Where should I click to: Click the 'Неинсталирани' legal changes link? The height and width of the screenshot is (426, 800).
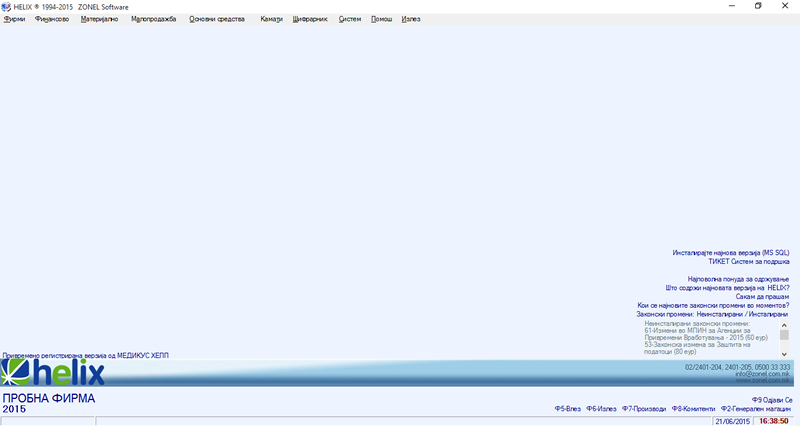[719, 314]
